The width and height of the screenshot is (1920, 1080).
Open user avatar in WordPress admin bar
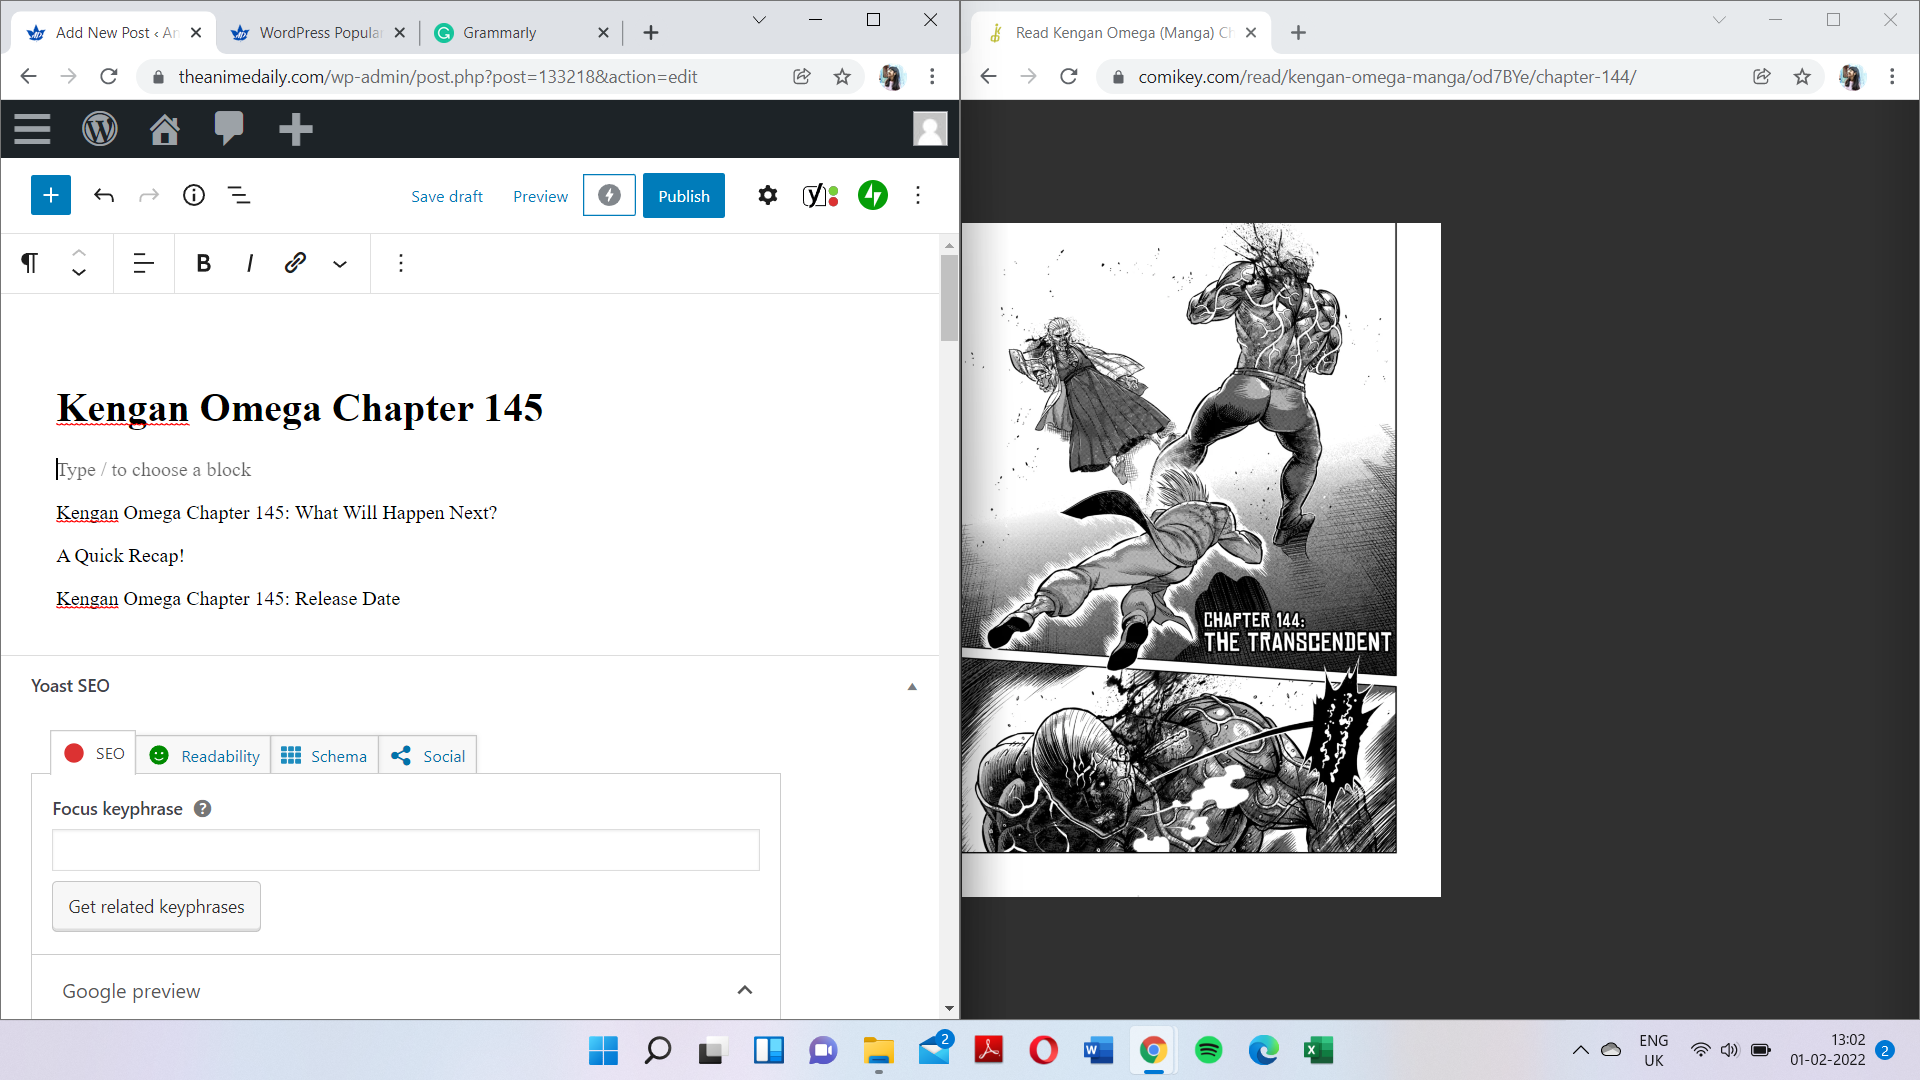coord(930,129)
